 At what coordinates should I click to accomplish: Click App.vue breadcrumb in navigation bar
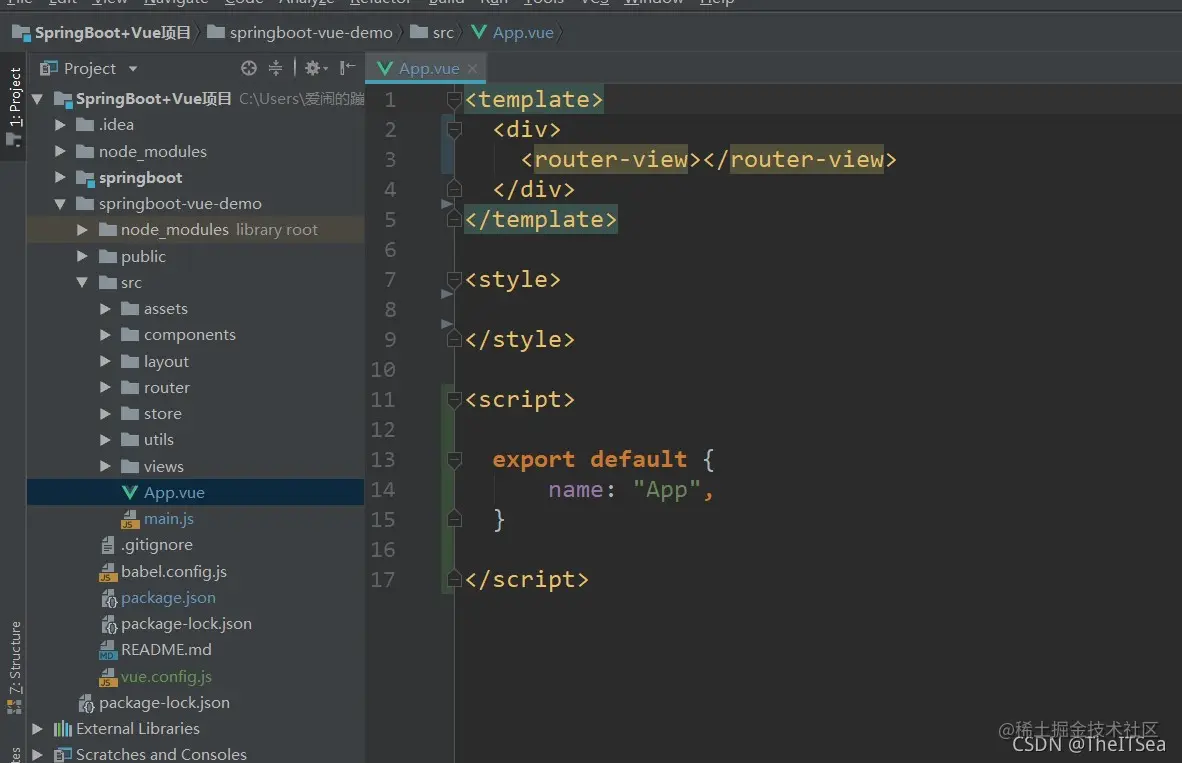513,32
